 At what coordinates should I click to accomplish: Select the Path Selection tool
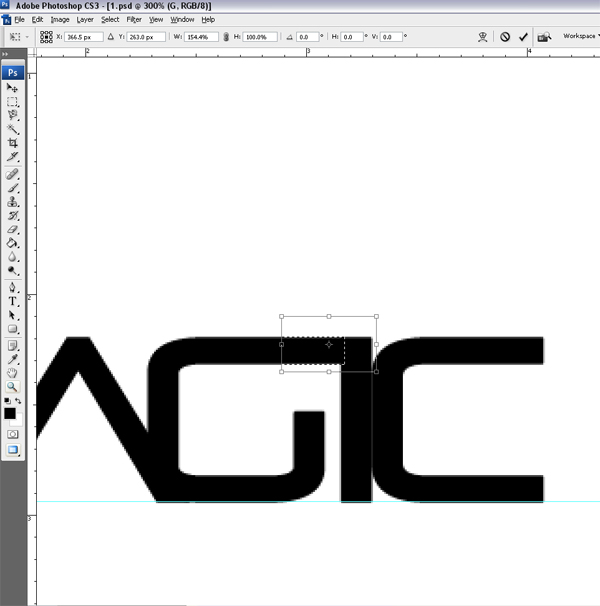[12, 315]
